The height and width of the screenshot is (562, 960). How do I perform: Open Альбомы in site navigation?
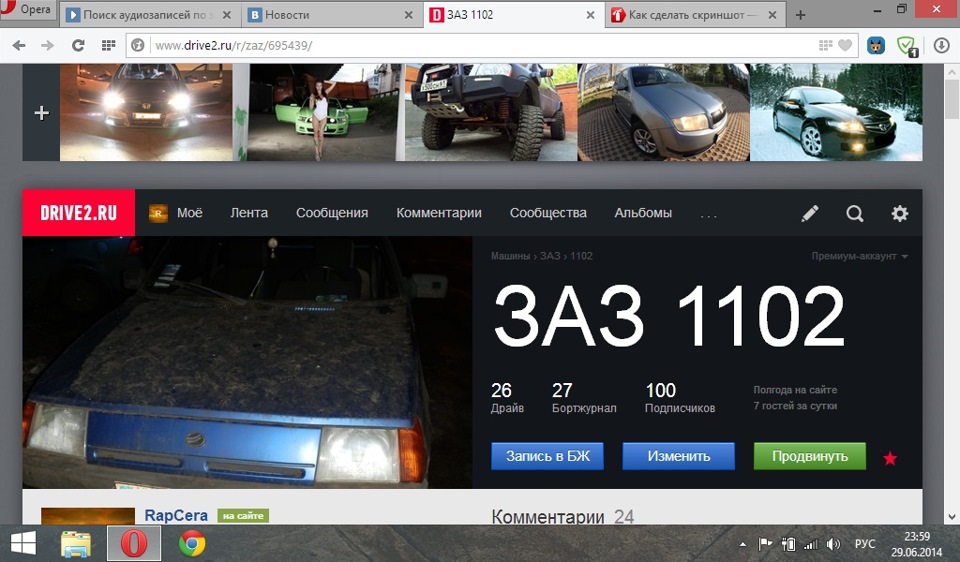pyautogui.click(x=643, y=213)
